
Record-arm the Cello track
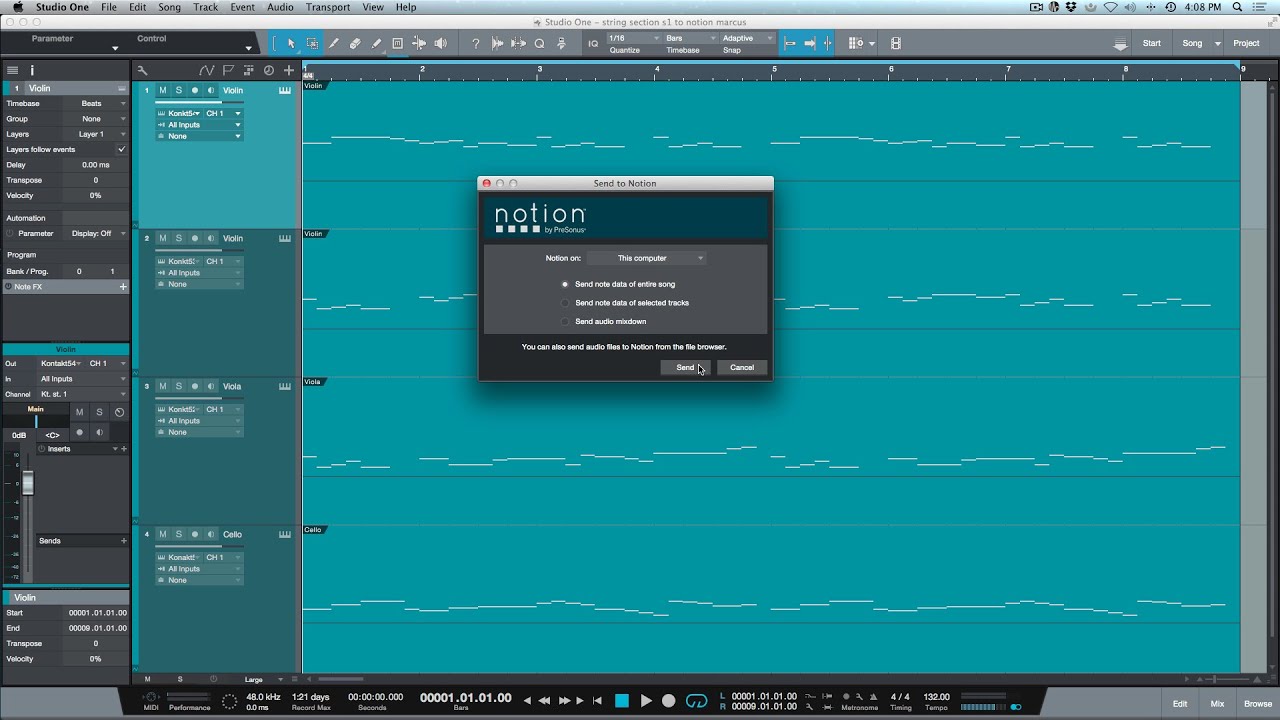pyautogui.click(x=195, y=534)
